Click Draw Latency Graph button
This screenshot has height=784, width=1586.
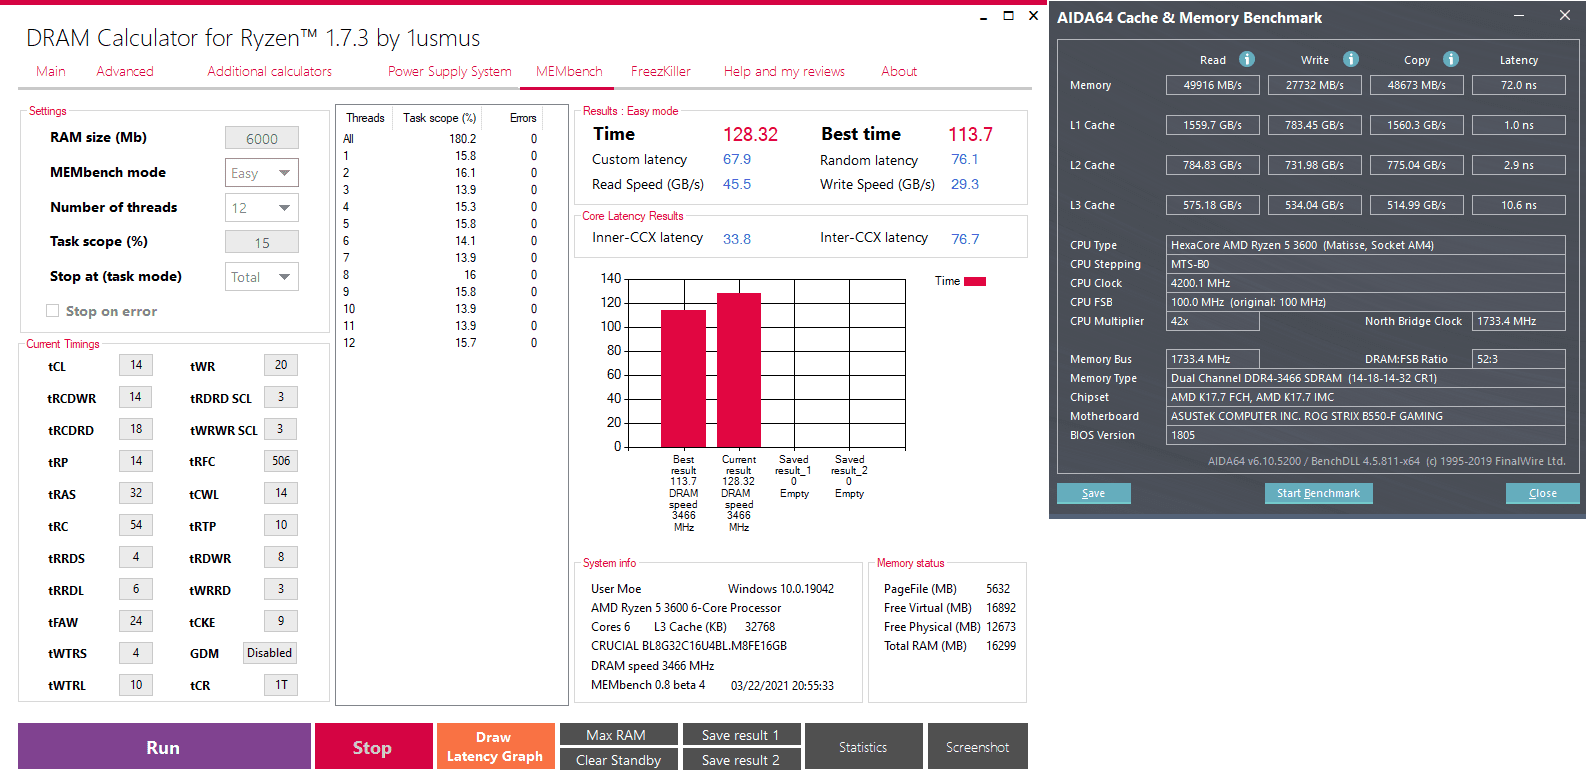point(495,747)
